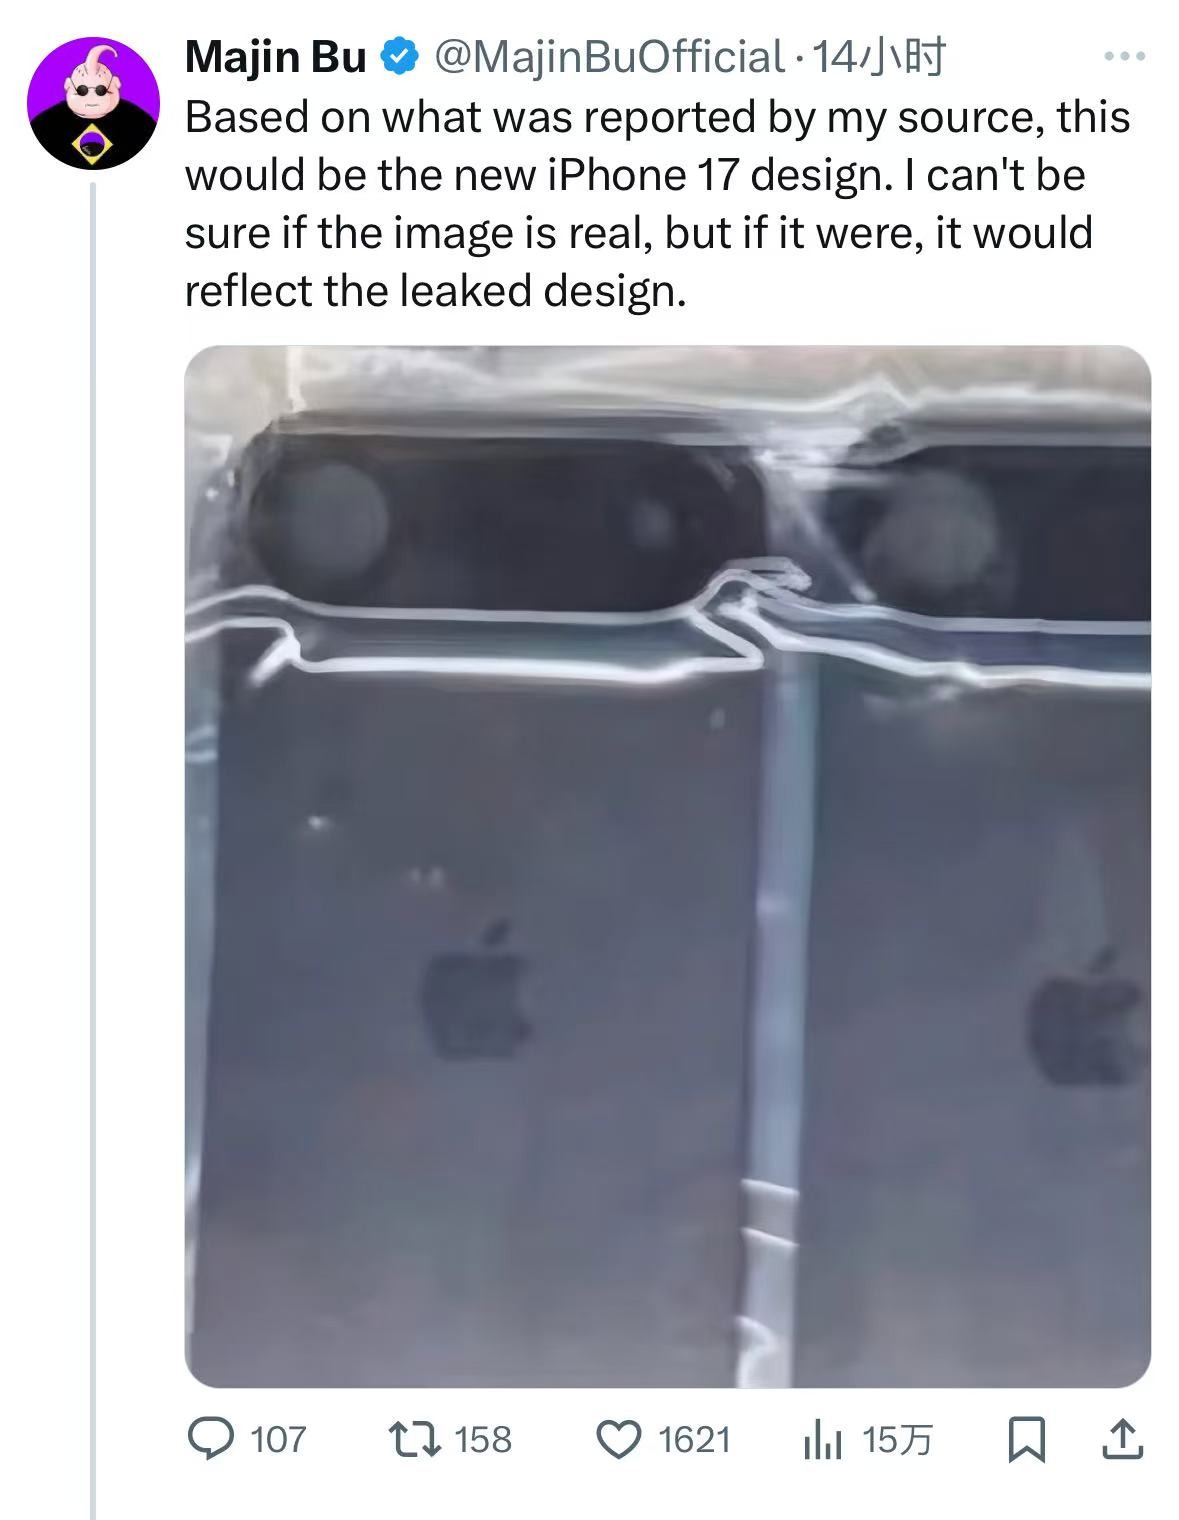Click the reply speech bubble icon
This screenshot has width=1179, height=1520.
pos(212,1439)
